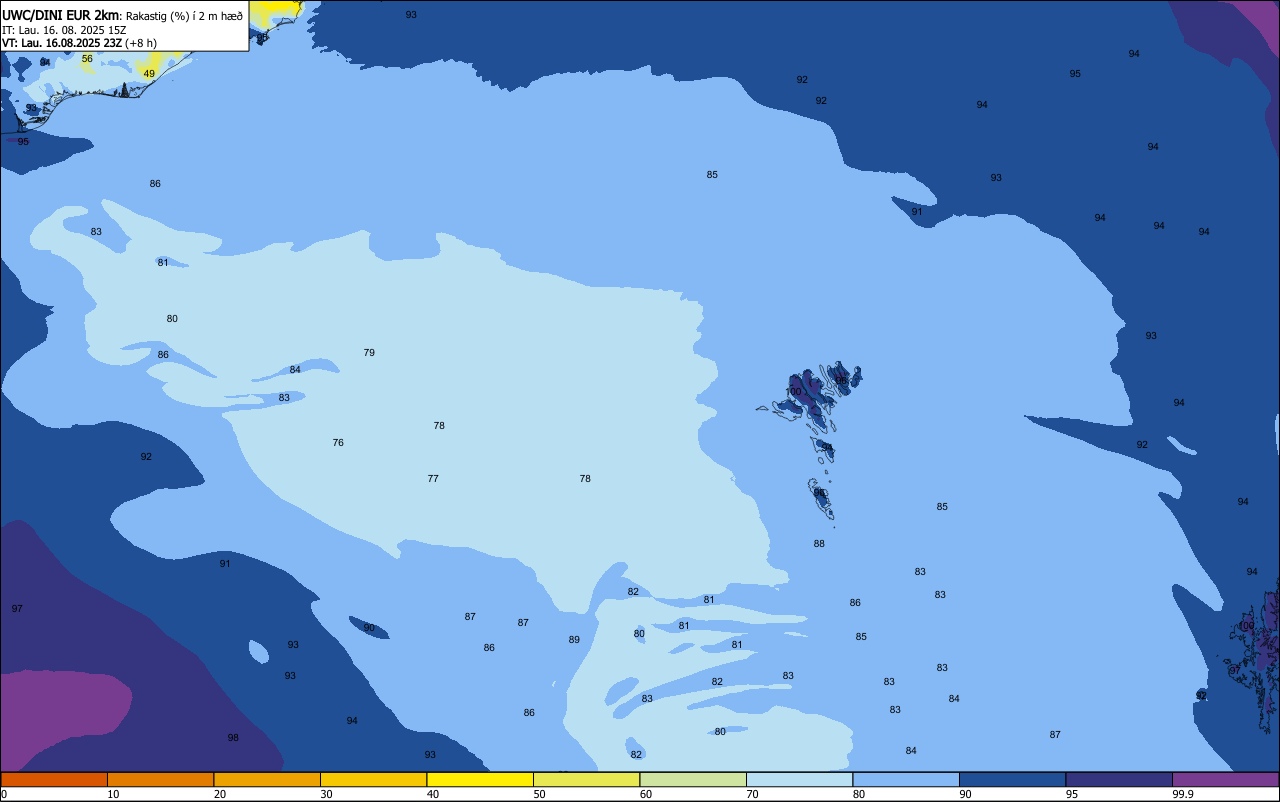The image size is (1280, 802).
Task: Pick the 80–90 light blue legend segment
Action: click(x=906, y=779)
